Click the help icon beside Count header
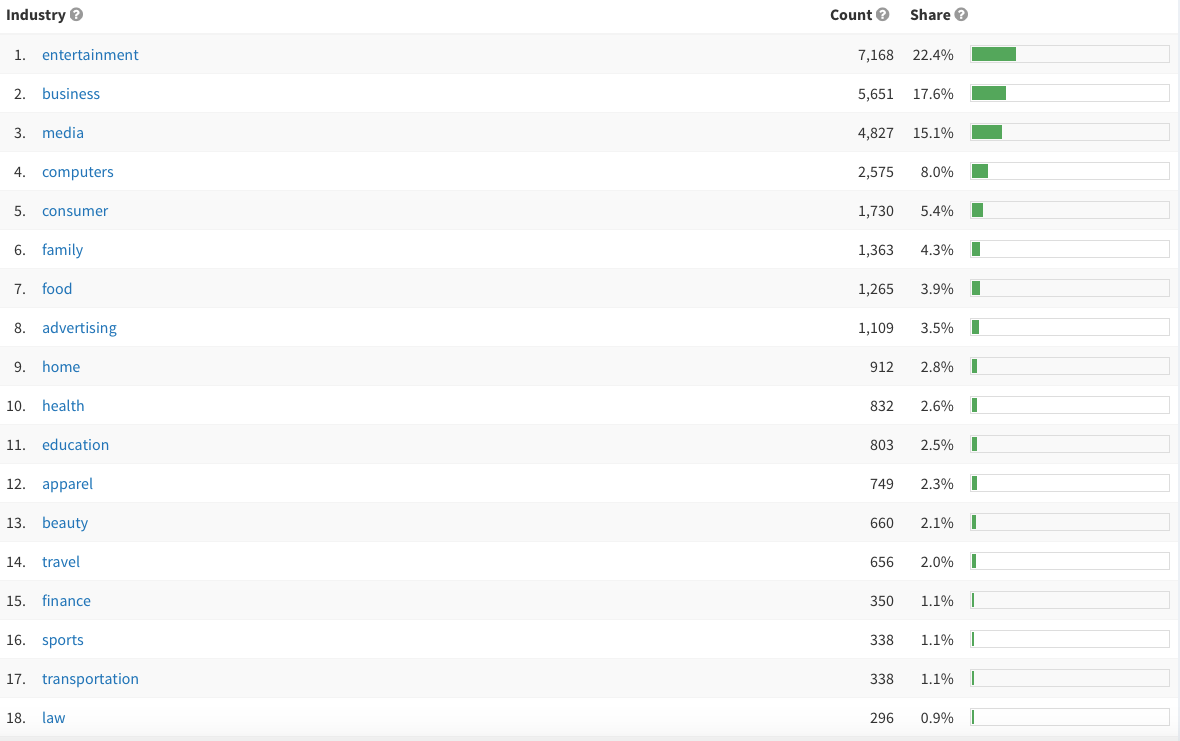Viewport: 1180px width, 741px height. tap(882, 15)
